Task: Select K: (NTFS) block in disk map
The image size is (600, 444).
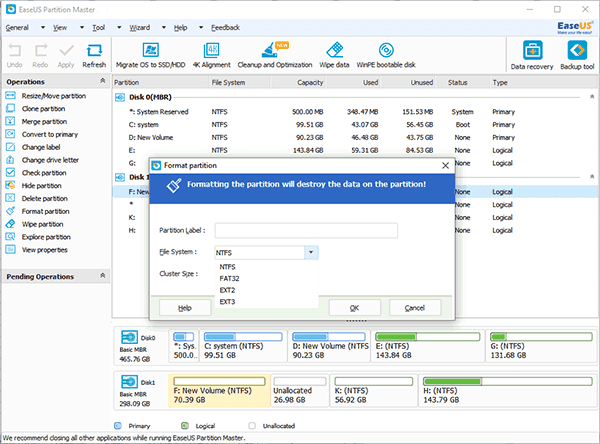Action: click(373, 391)
